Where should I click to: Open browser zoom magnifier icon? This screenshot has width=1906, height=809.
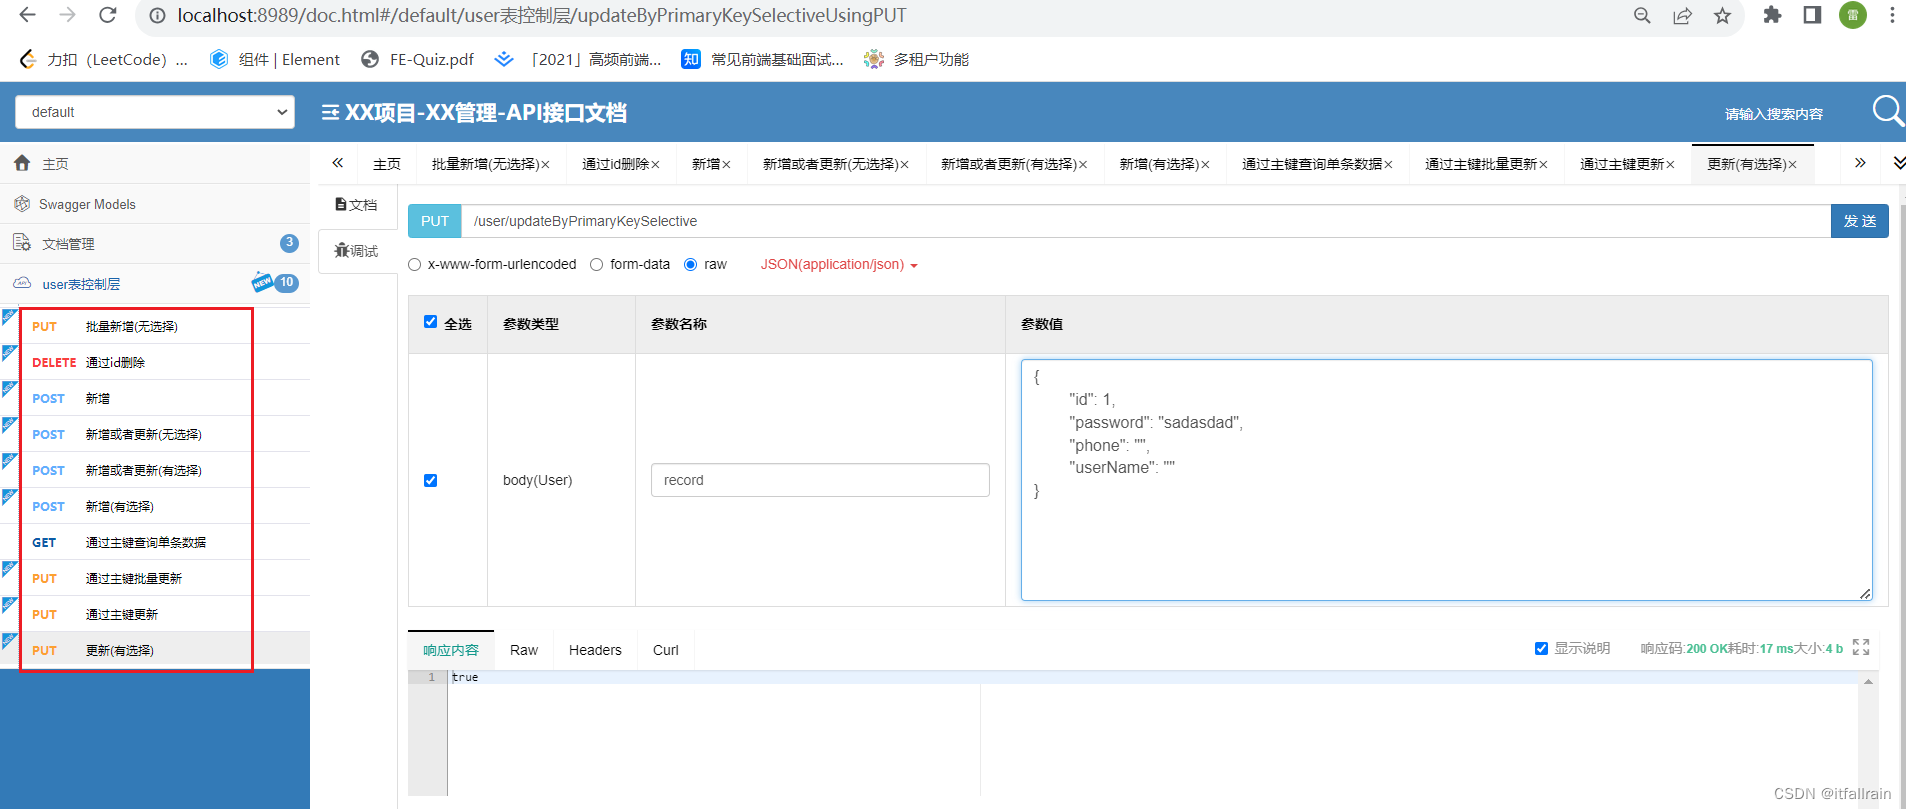[1642, 16]
